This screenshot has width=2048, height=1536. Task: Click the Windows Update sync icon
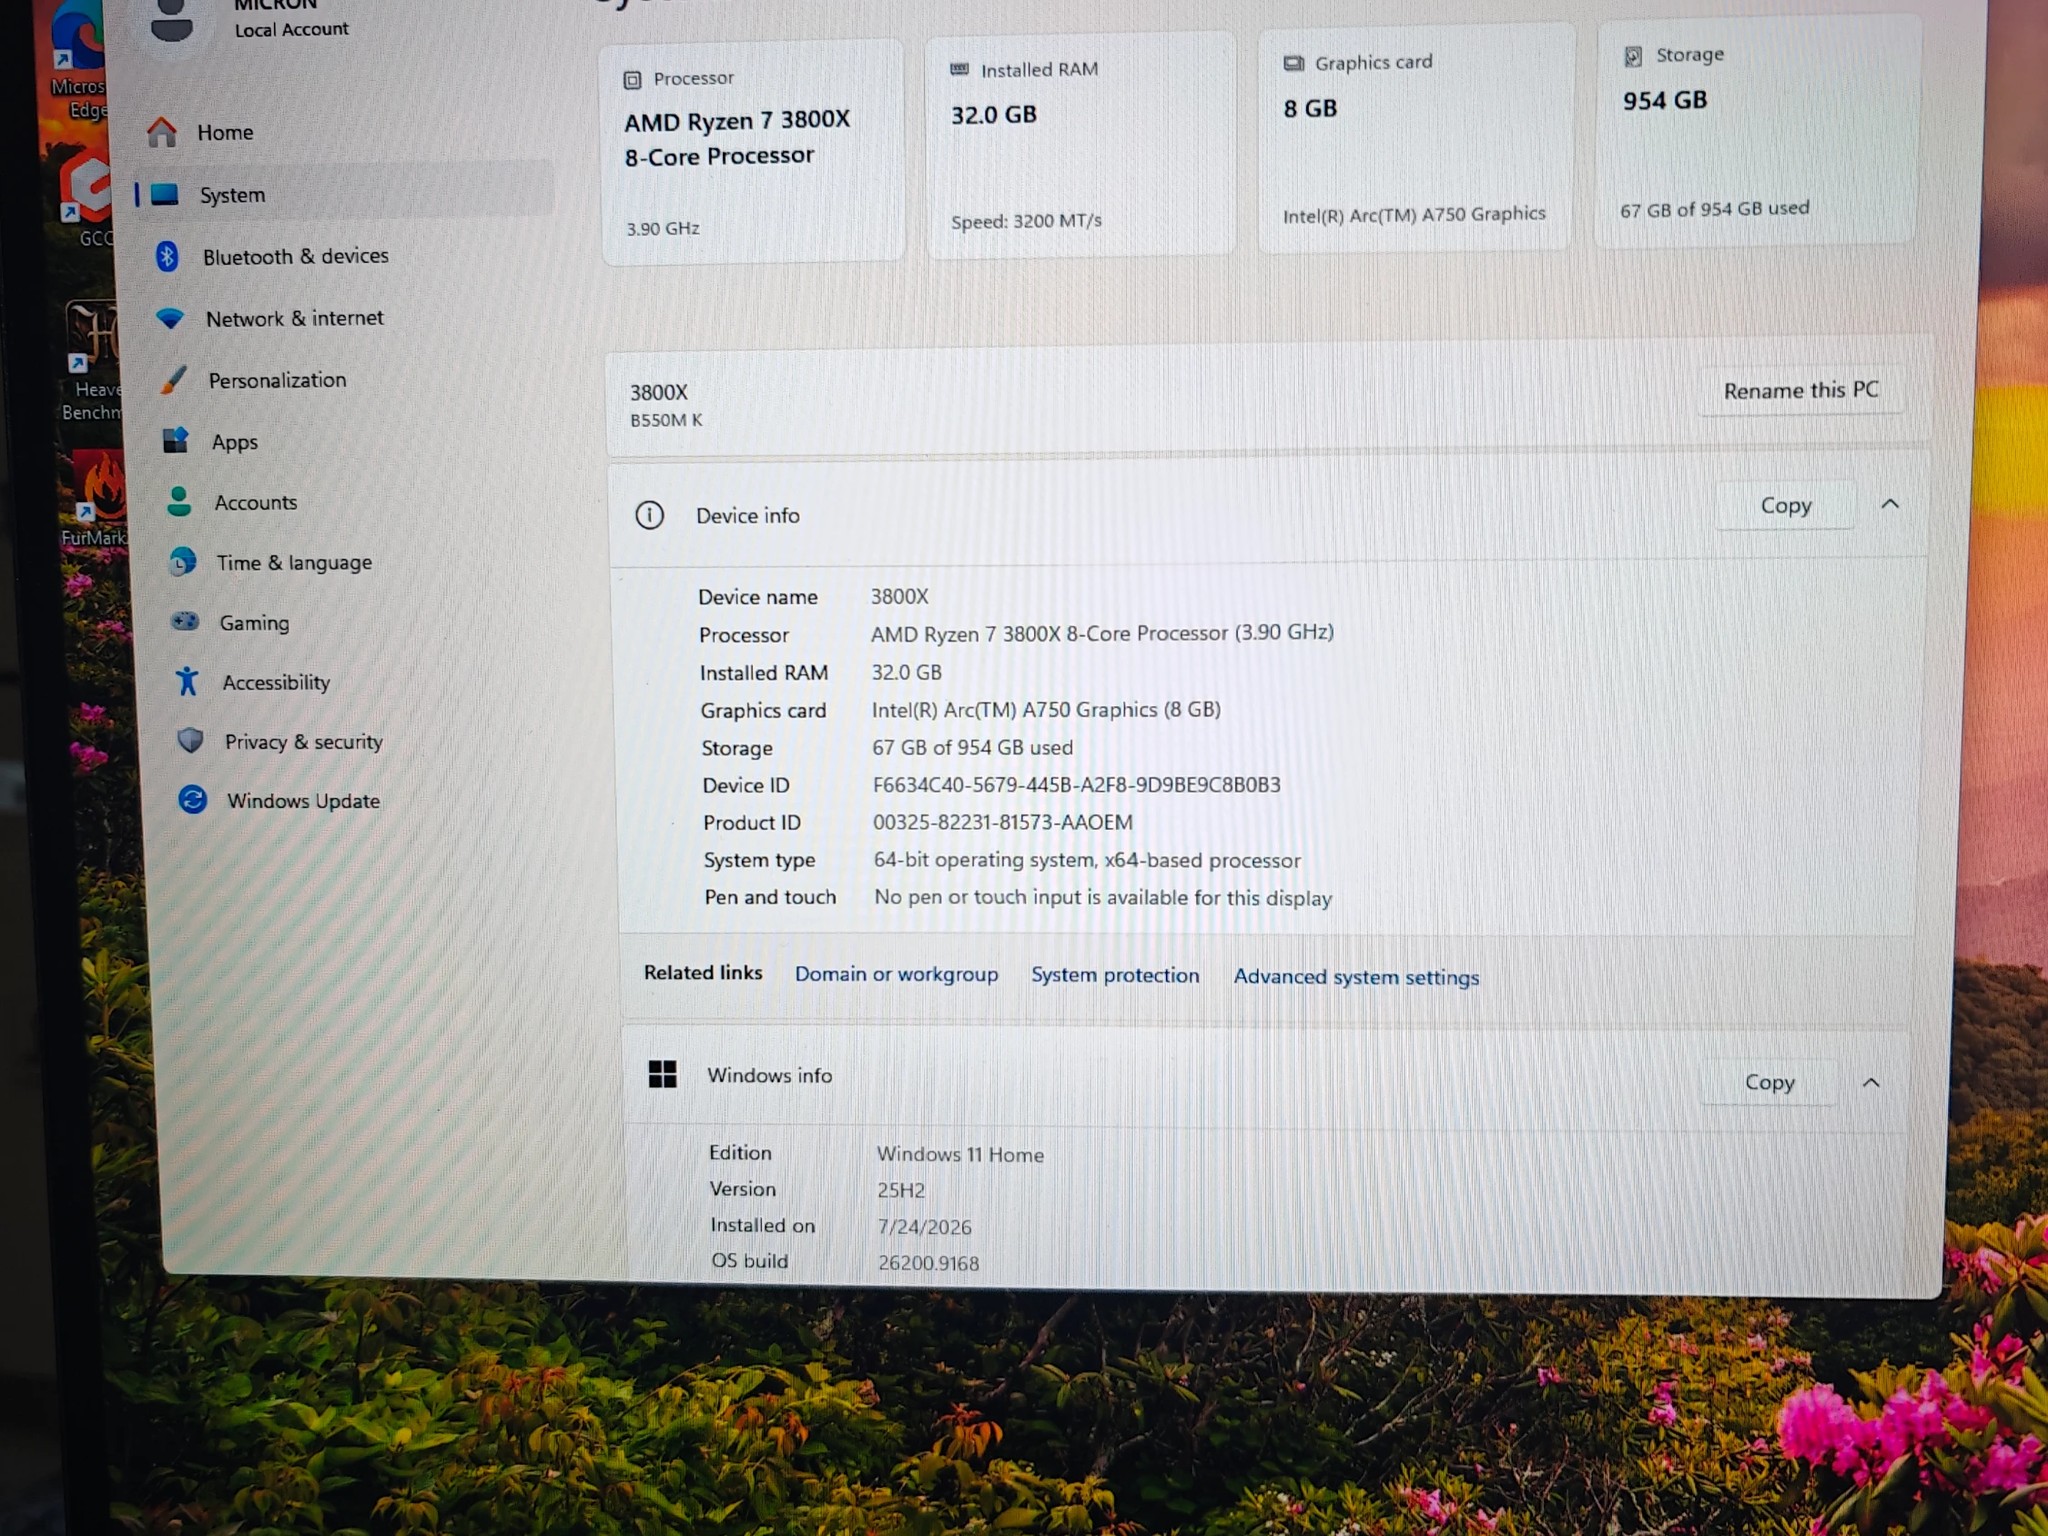(192, 800)
